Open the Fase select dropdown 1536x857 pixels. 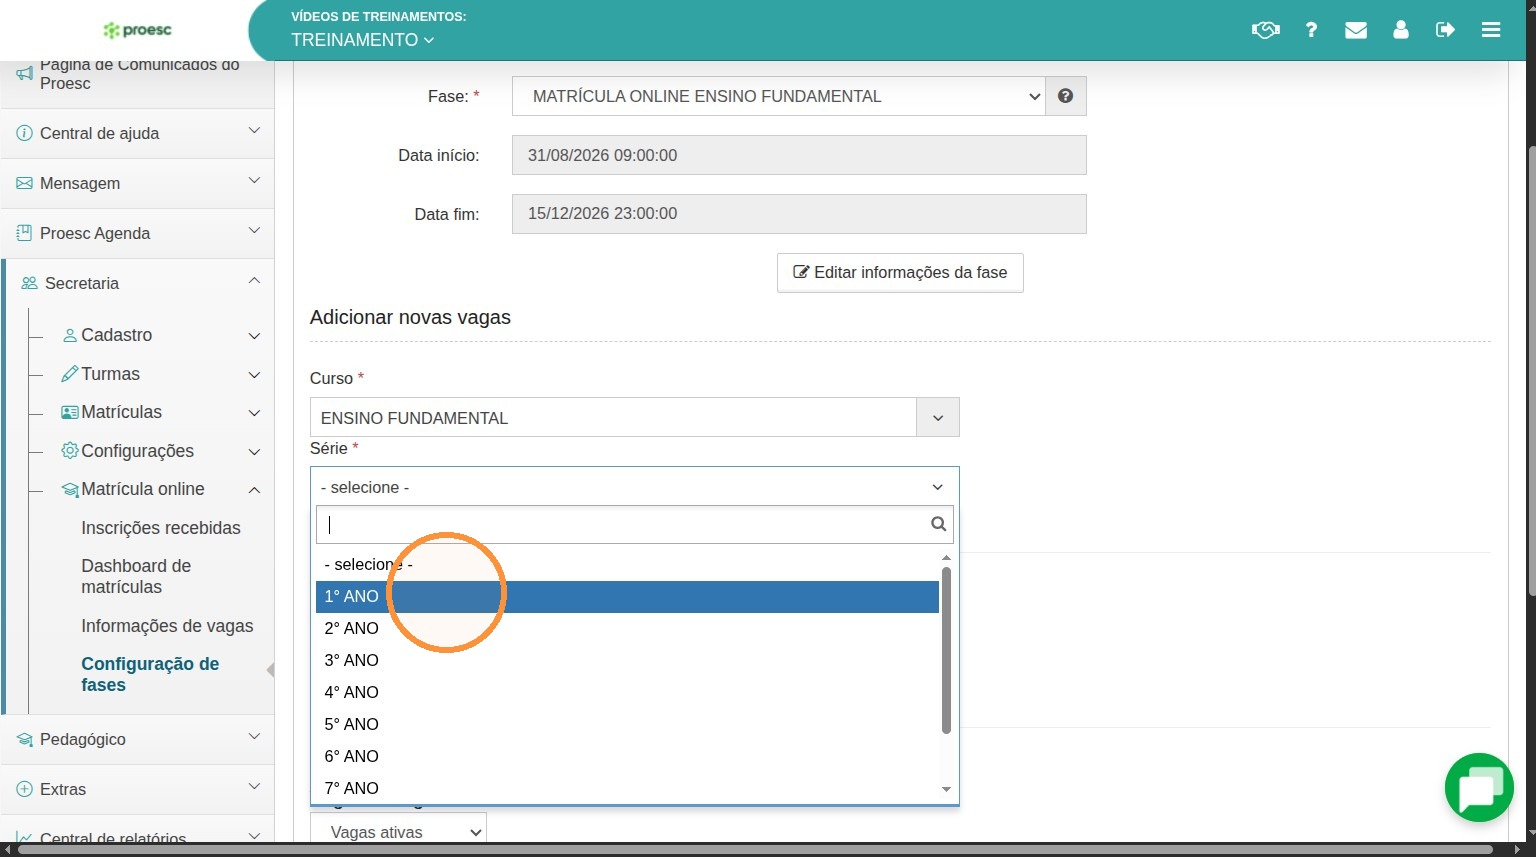[779, 96]
